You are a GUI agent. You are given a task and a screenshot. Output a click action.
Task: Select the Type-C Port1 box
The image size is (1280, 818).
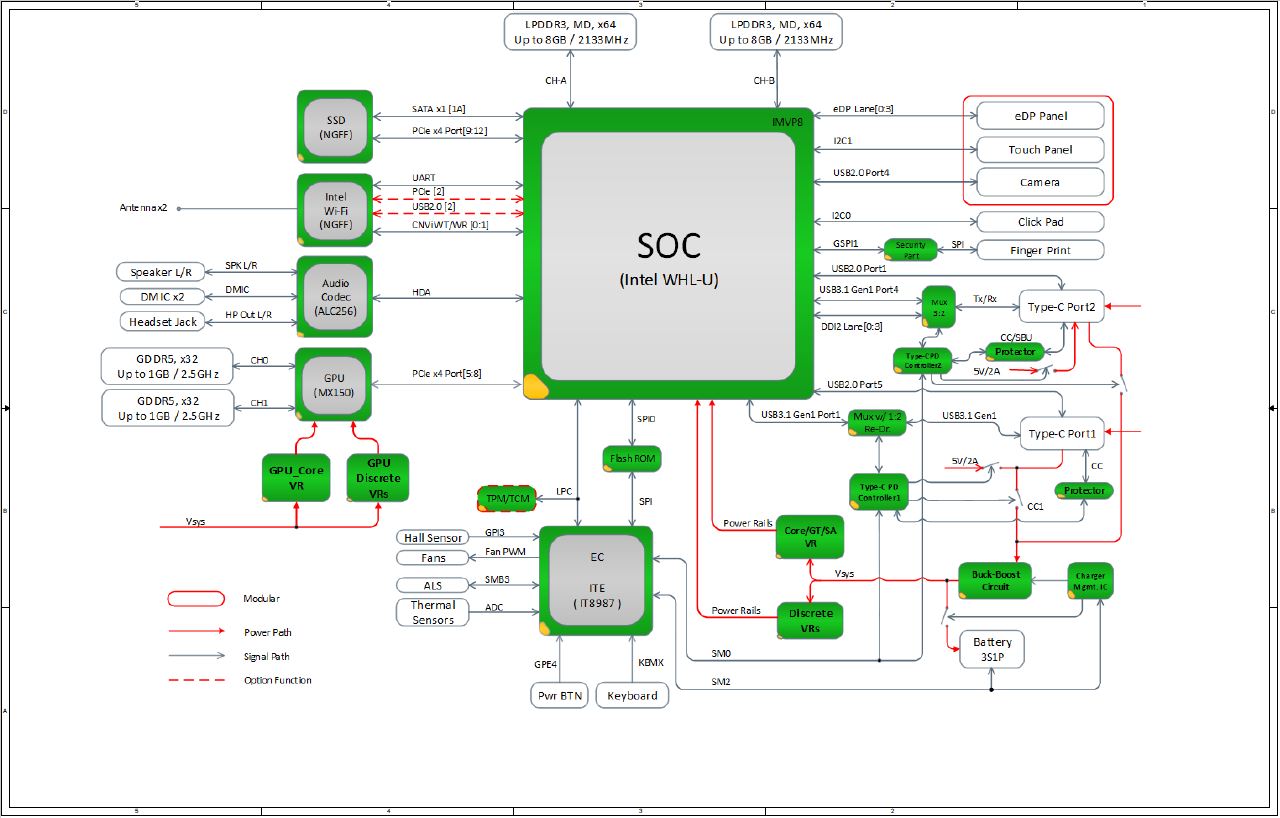[1061, 434]
